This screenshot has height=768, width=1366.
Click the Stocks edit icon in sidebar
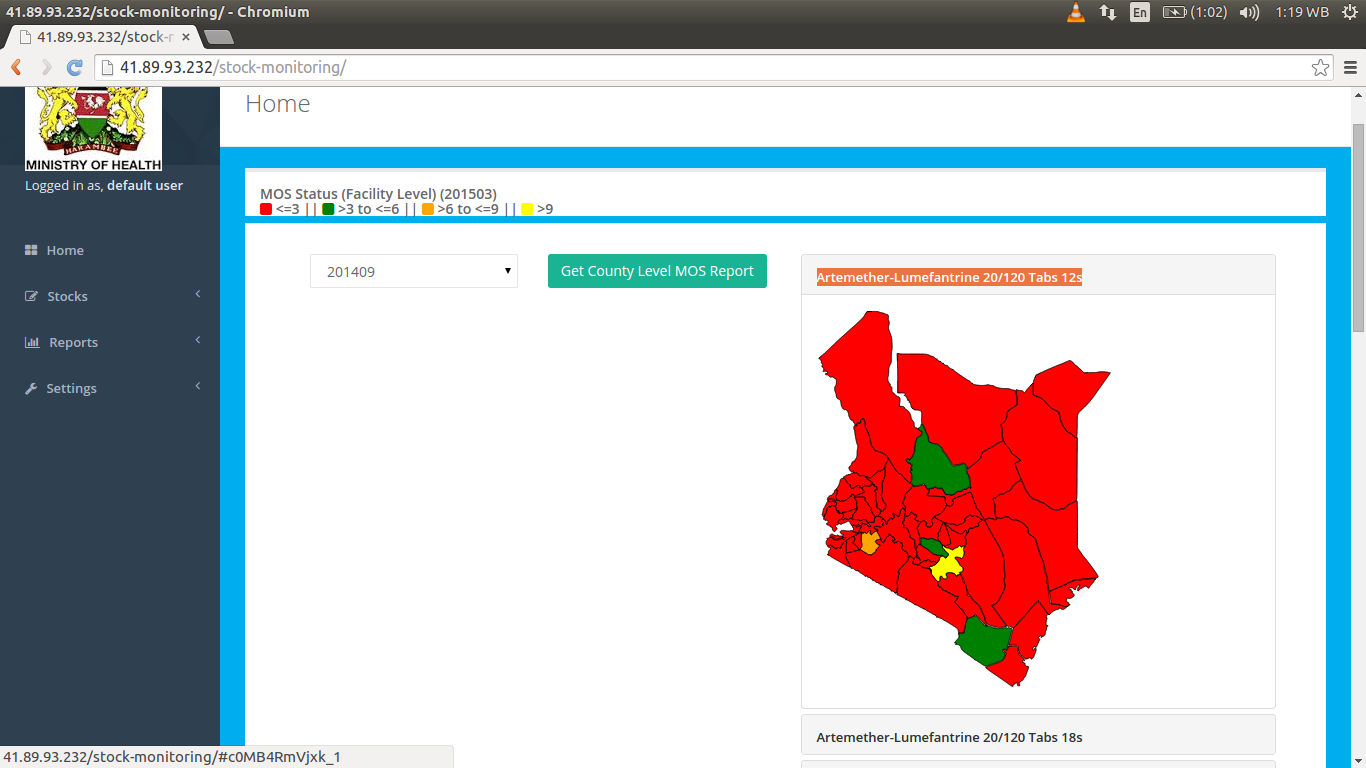click(31, 296)
